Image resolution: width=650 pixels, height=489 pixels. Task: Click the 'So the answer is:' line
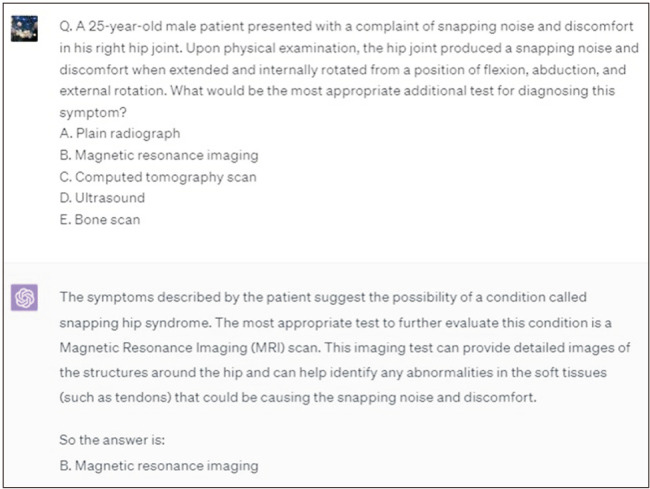[x=112, y=440]
